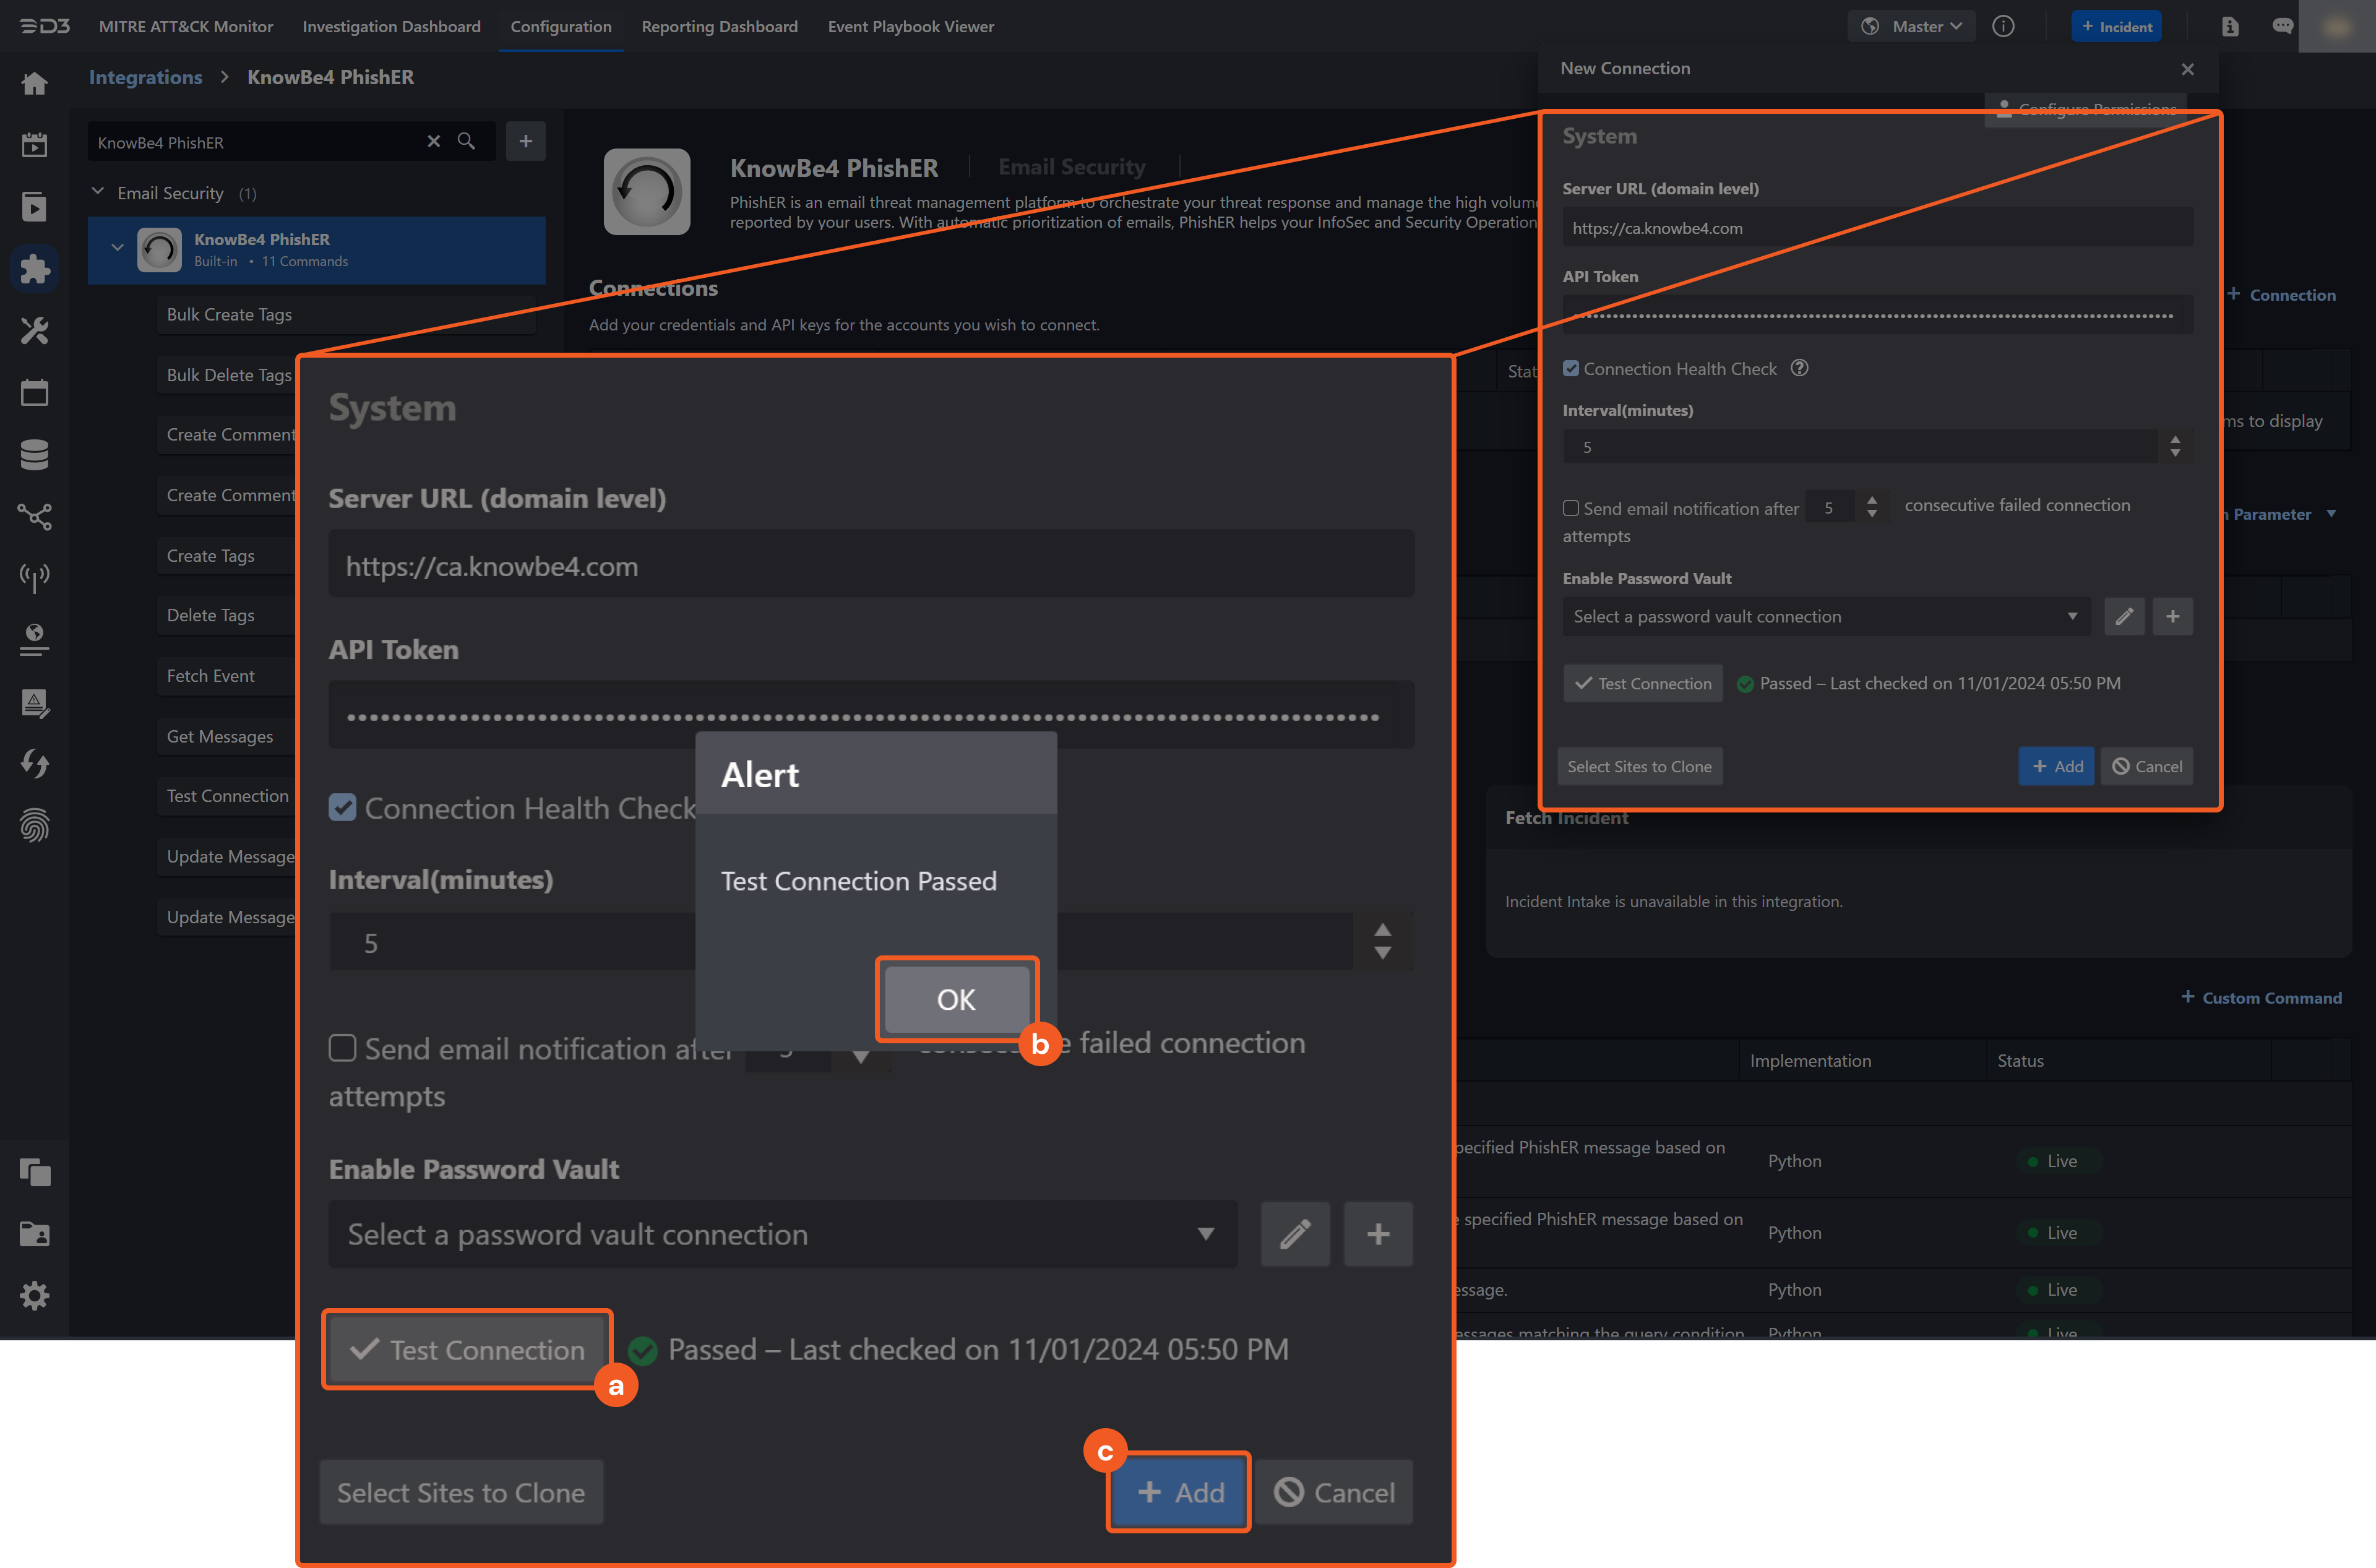Select the fingerprint icon in the sidebar
2376x1568 pixels.
35,826
